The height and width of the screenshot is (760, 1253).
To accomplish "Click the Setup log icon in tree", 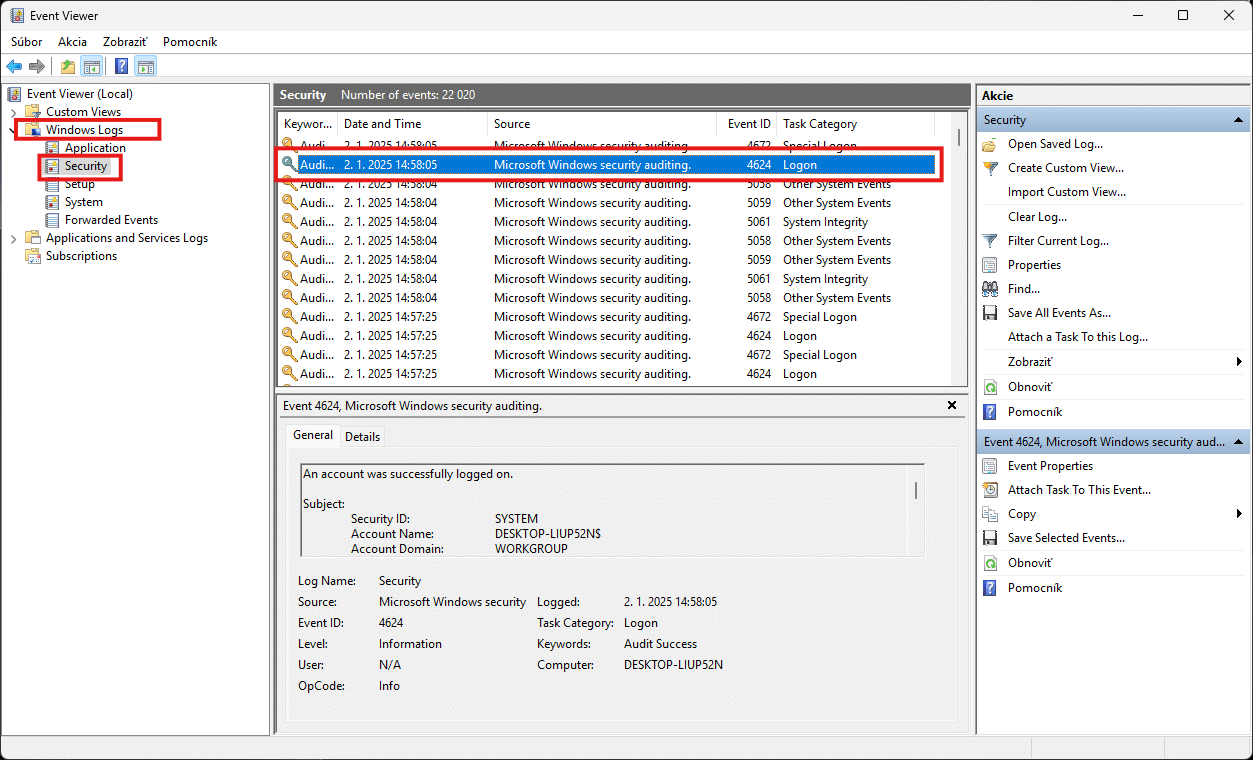I will tap(53, 184).
